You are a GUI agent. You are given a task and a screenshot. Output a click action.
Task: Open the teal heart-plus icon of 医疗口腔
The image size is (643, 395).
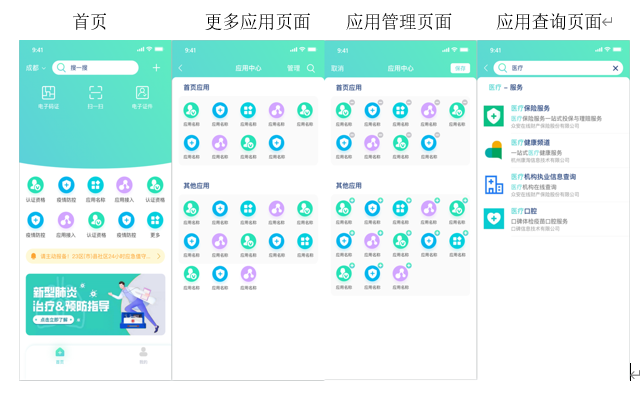(494, 219)
